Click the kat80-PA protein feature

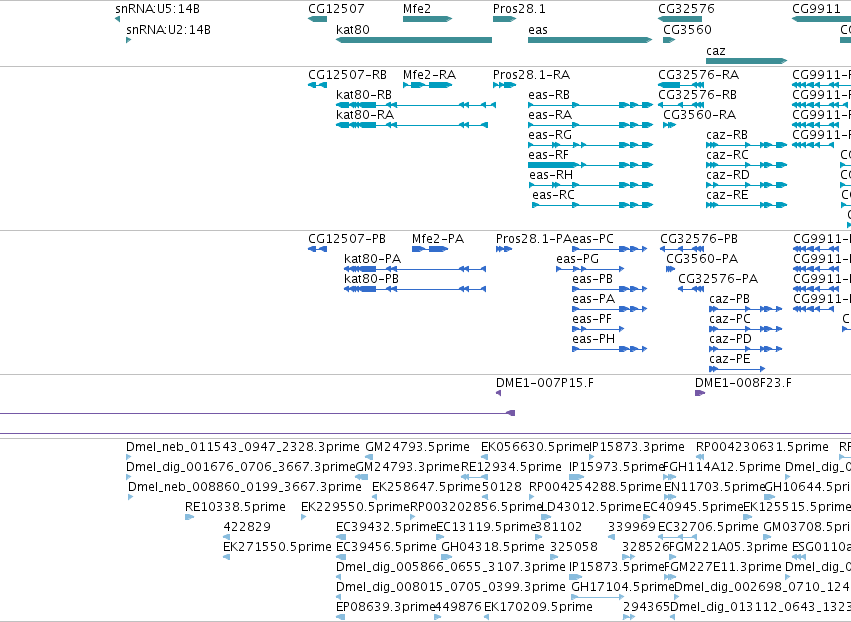click(x=415, y=269)
